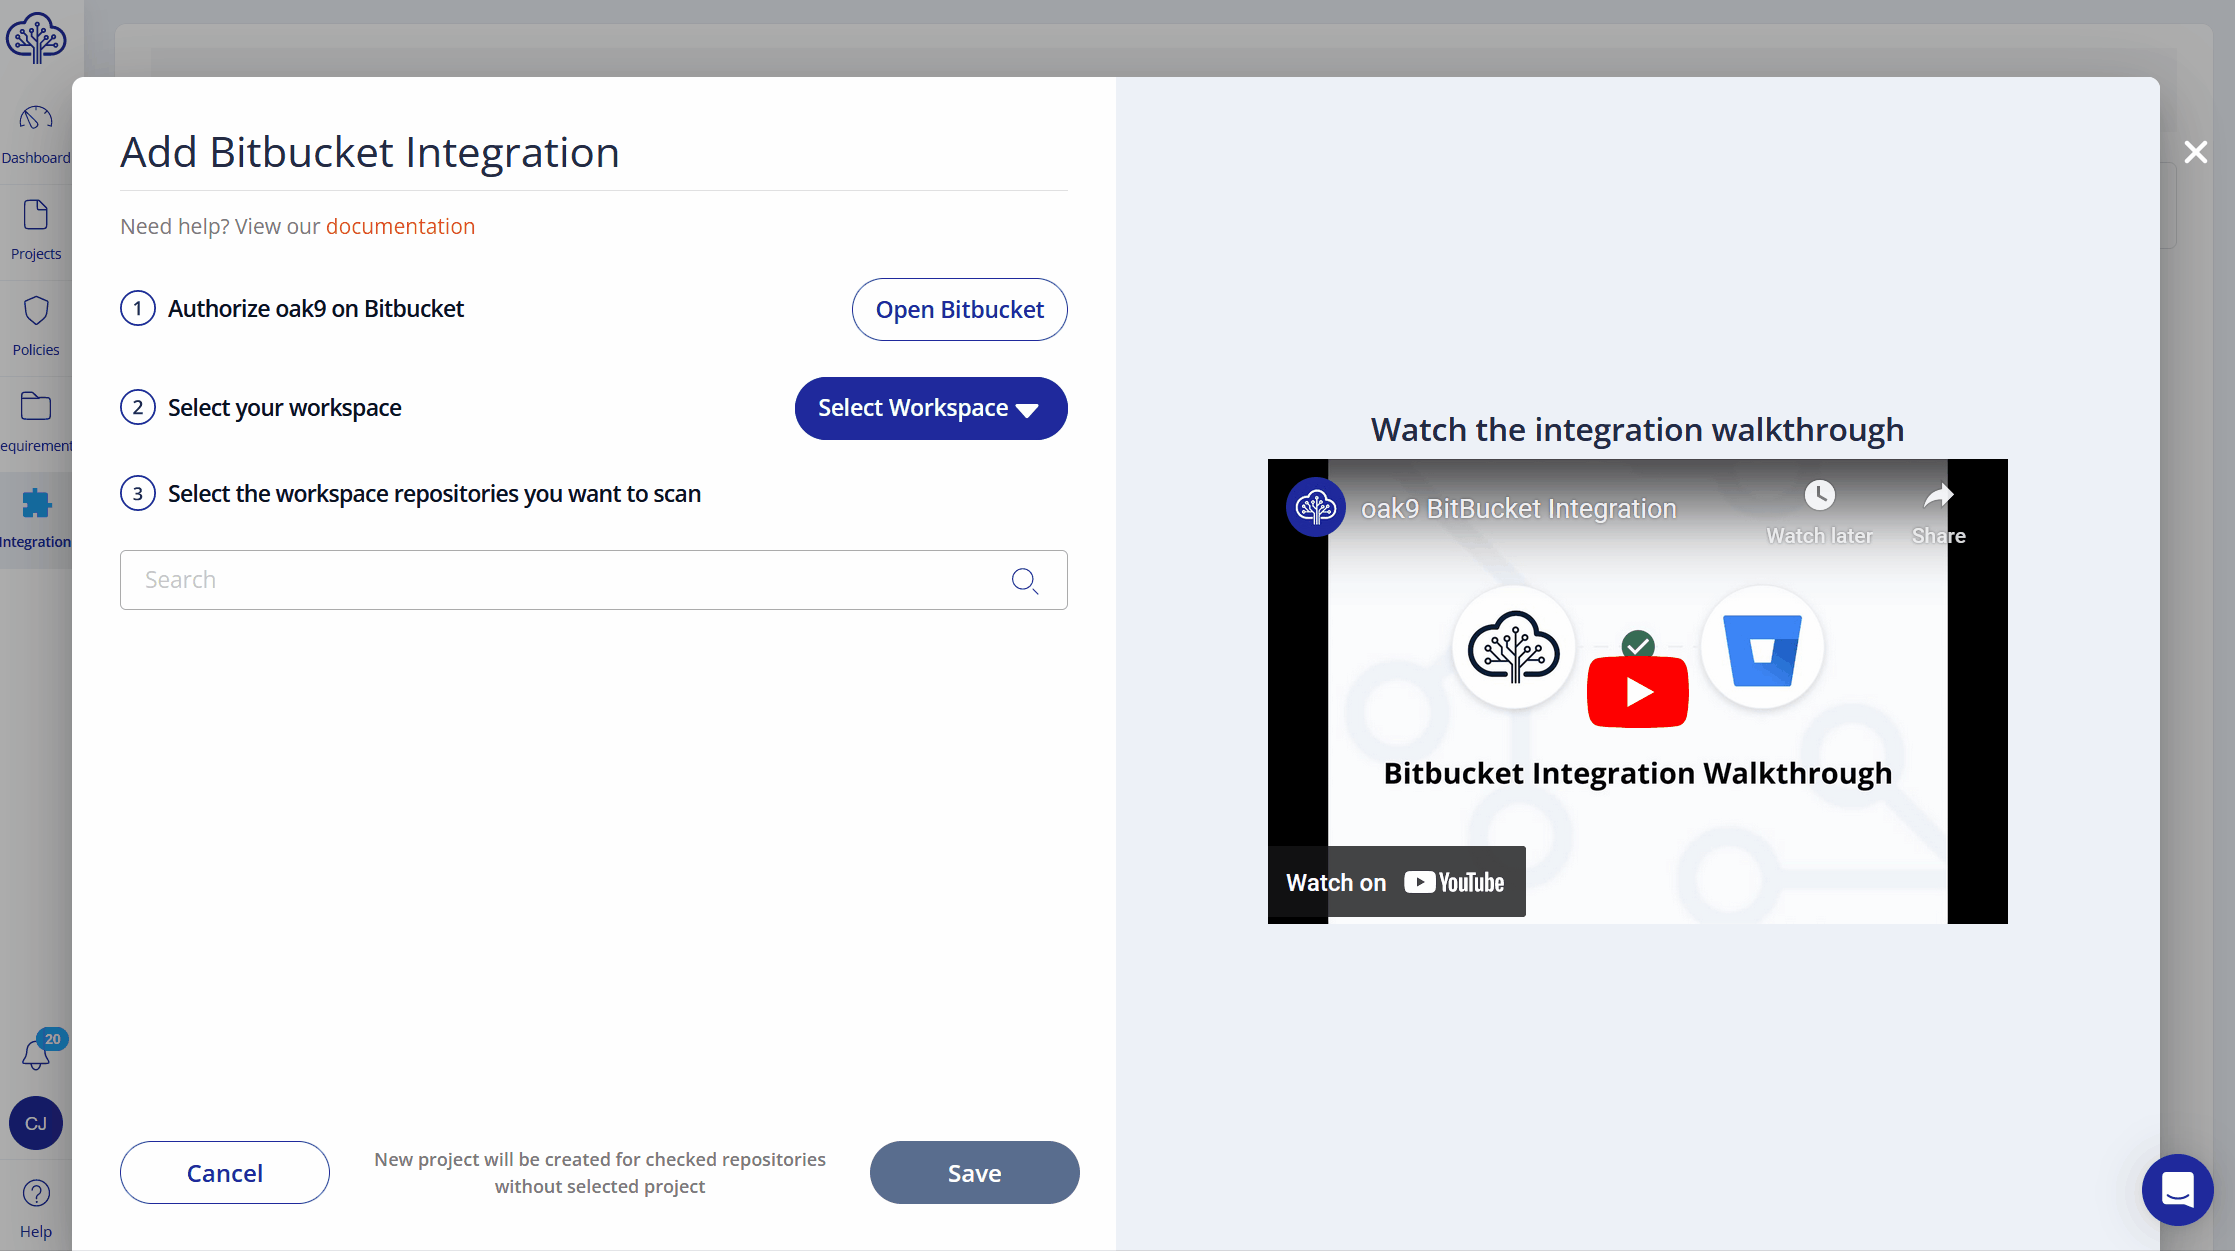The width and height of the screenshot is (2235, 1251).
Task: Select Integrations puzzle piece icon
Action: (36, 503)
